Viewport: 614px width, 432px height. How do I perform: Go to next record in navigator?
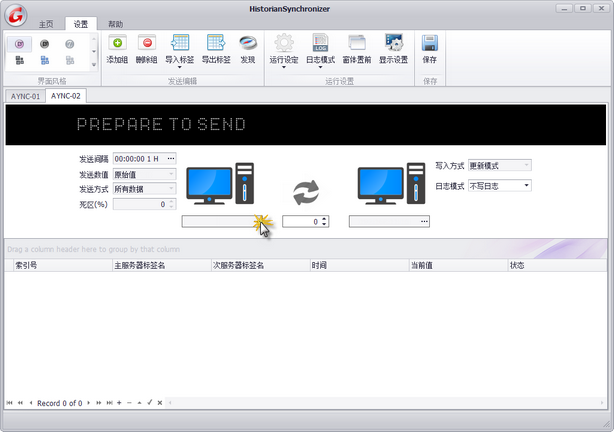88,403
